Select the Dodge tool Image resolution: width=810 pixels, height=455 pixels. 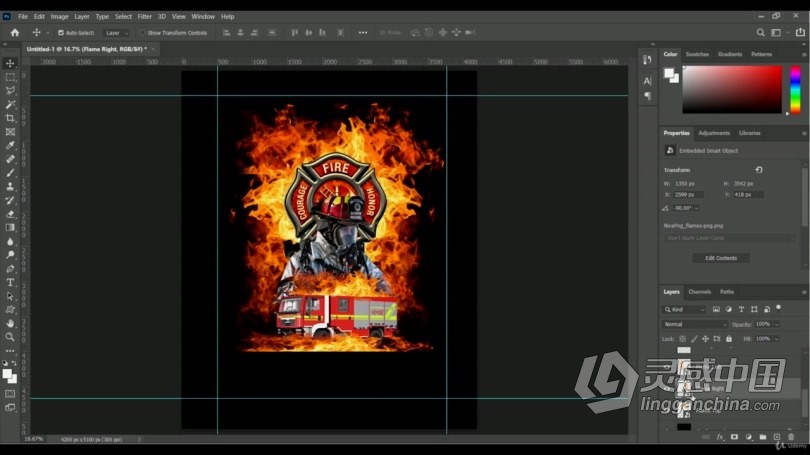[10, 255]
